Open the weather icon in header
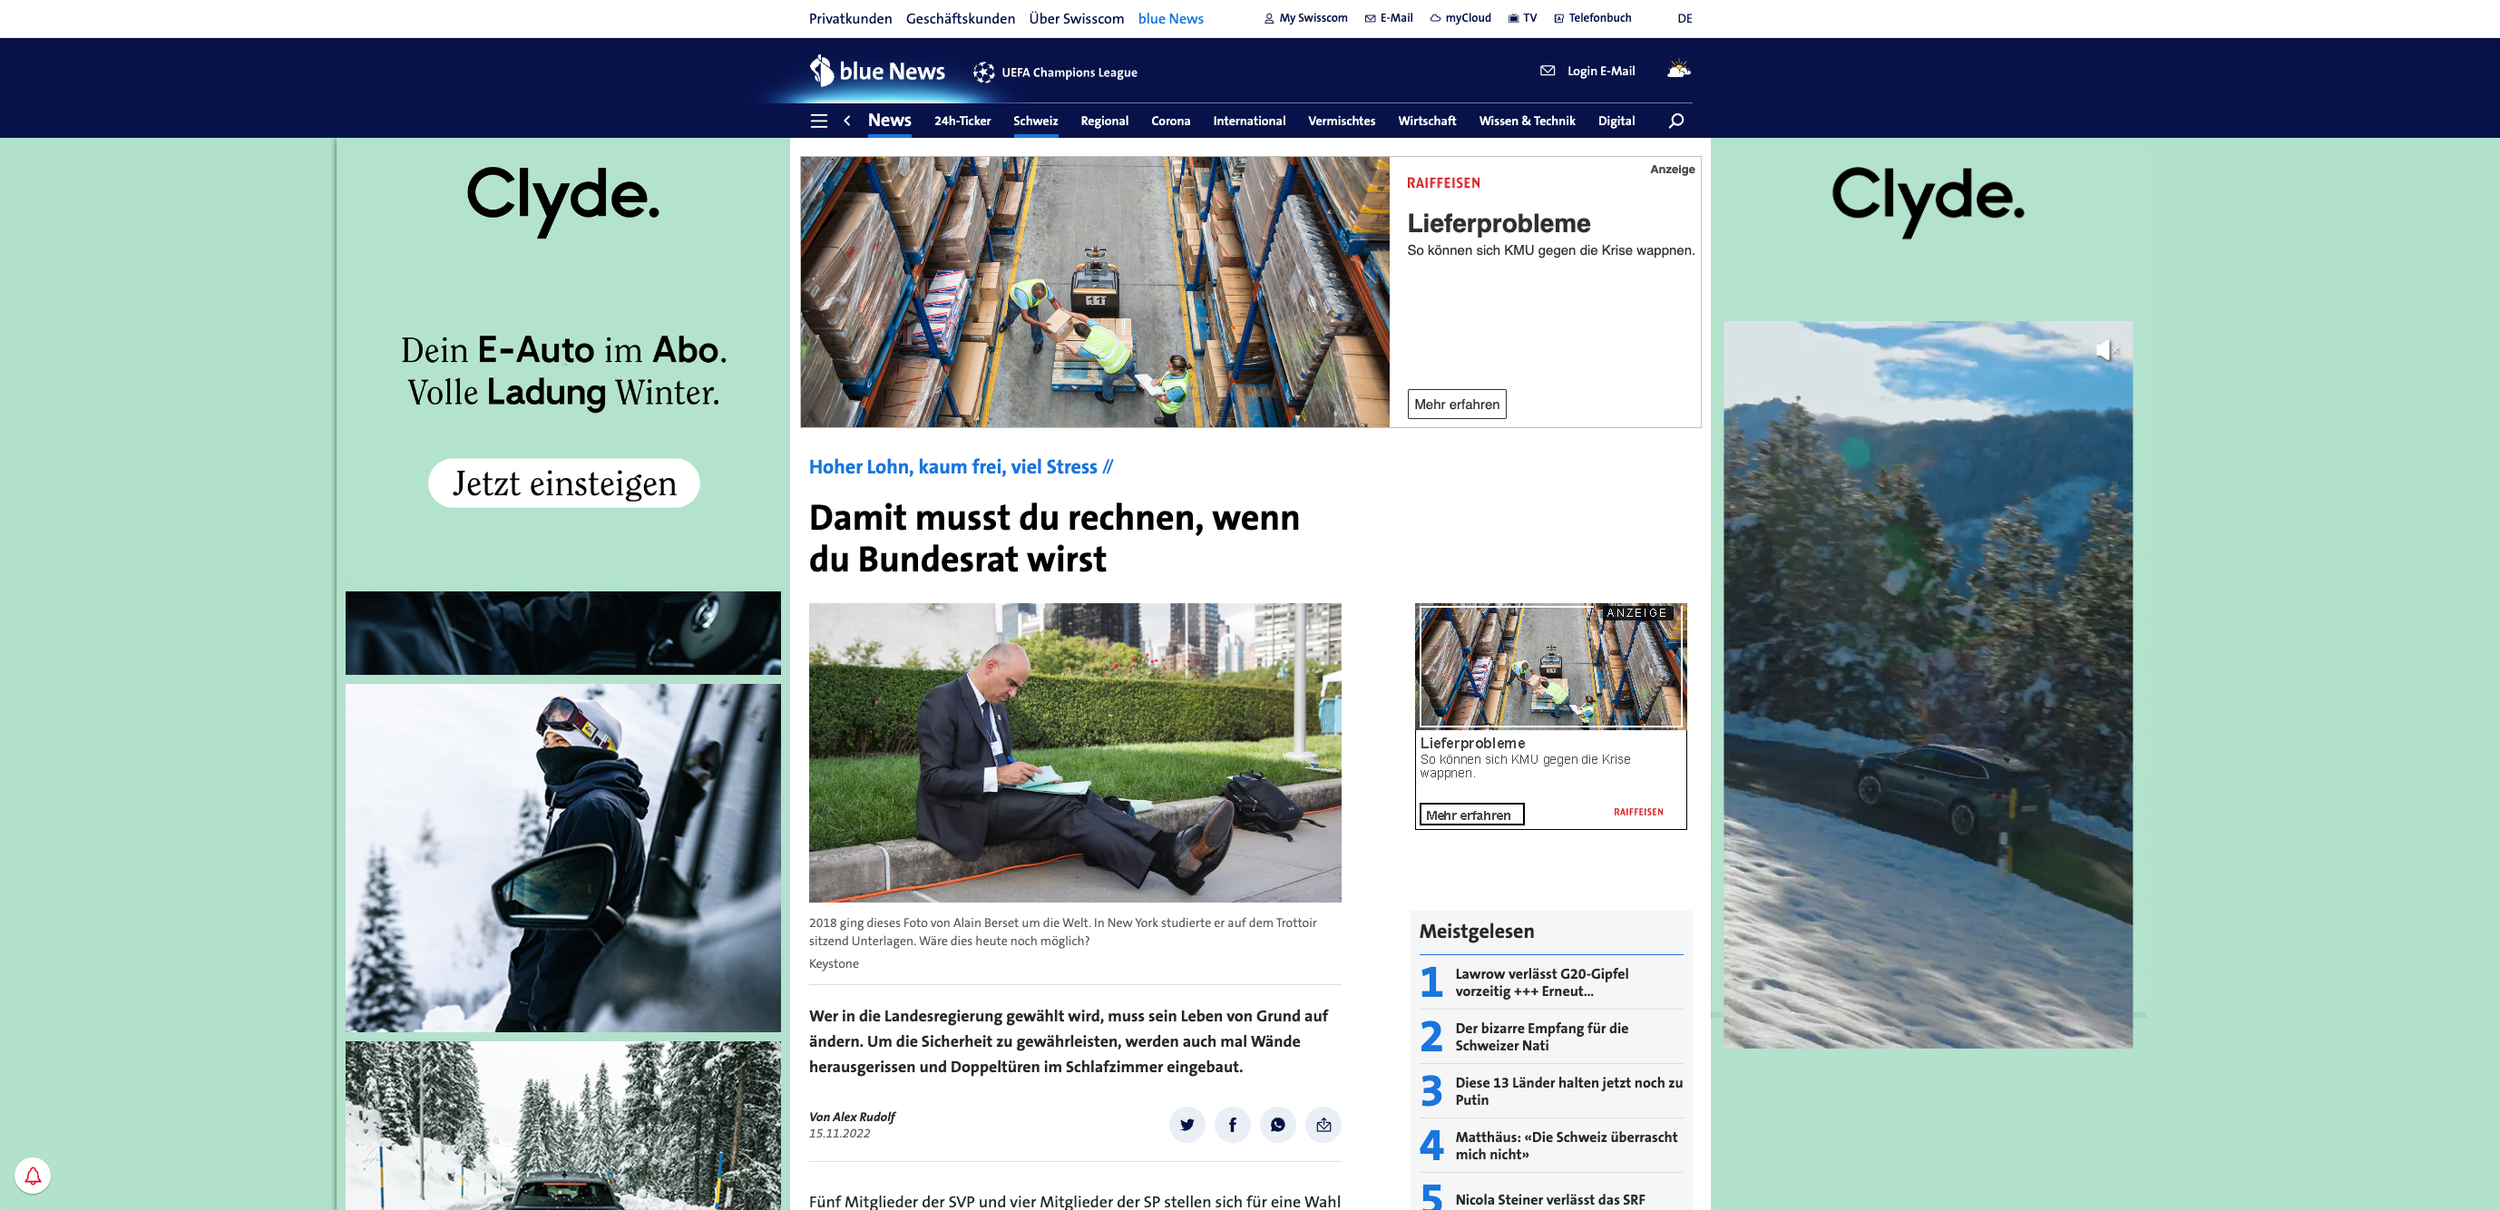 1678,70
